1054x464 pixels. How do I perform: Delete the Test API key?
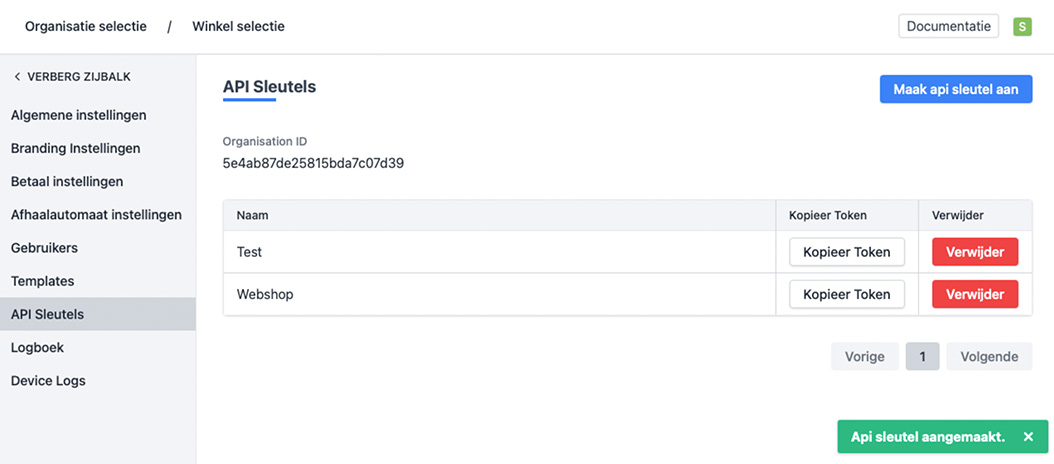[974, 252]
